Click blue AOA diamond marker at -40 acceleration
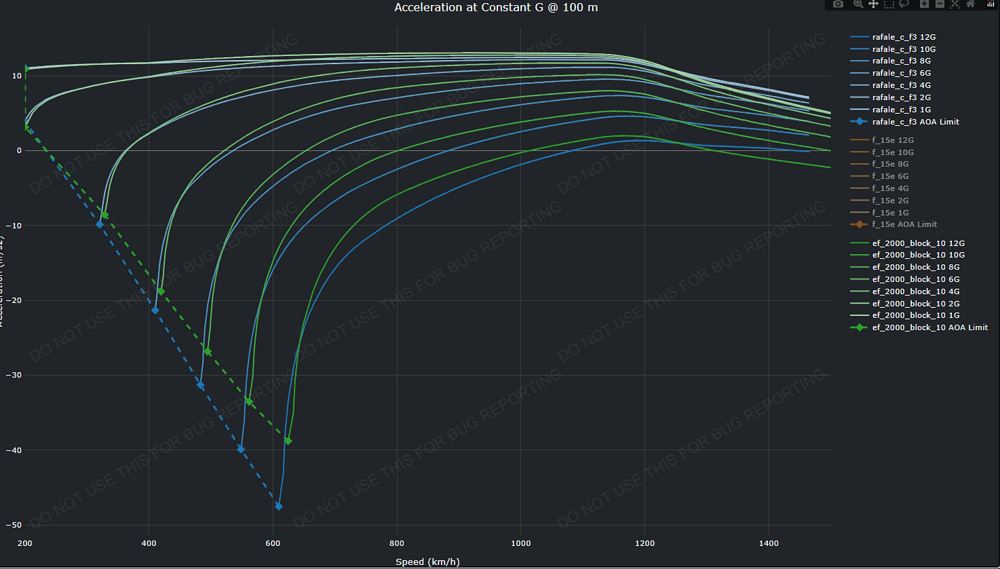This screenshot has height=569, width=1000. (x=241, y=450)
